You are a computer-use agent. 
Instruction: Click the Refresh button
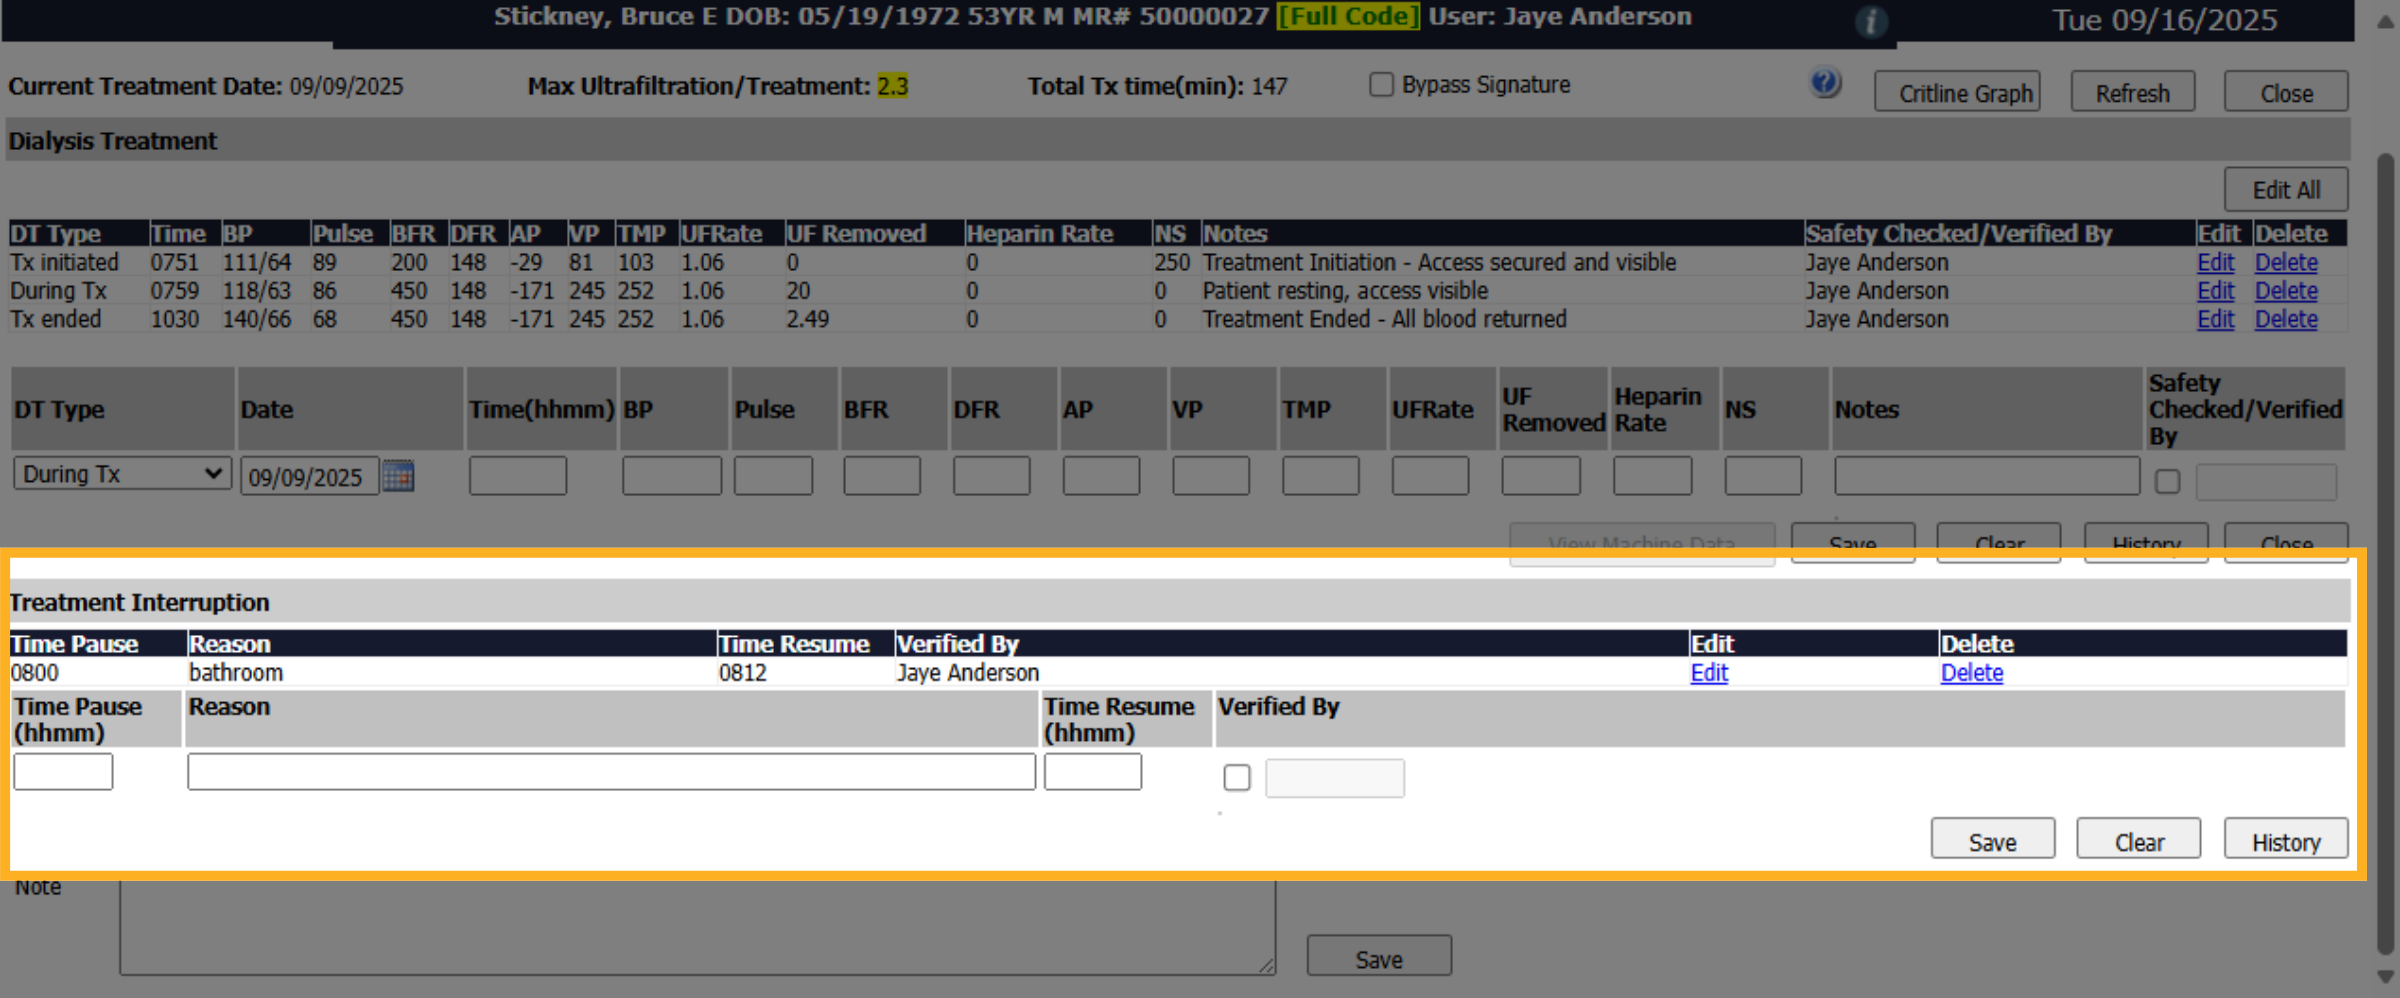[2133, 92]
